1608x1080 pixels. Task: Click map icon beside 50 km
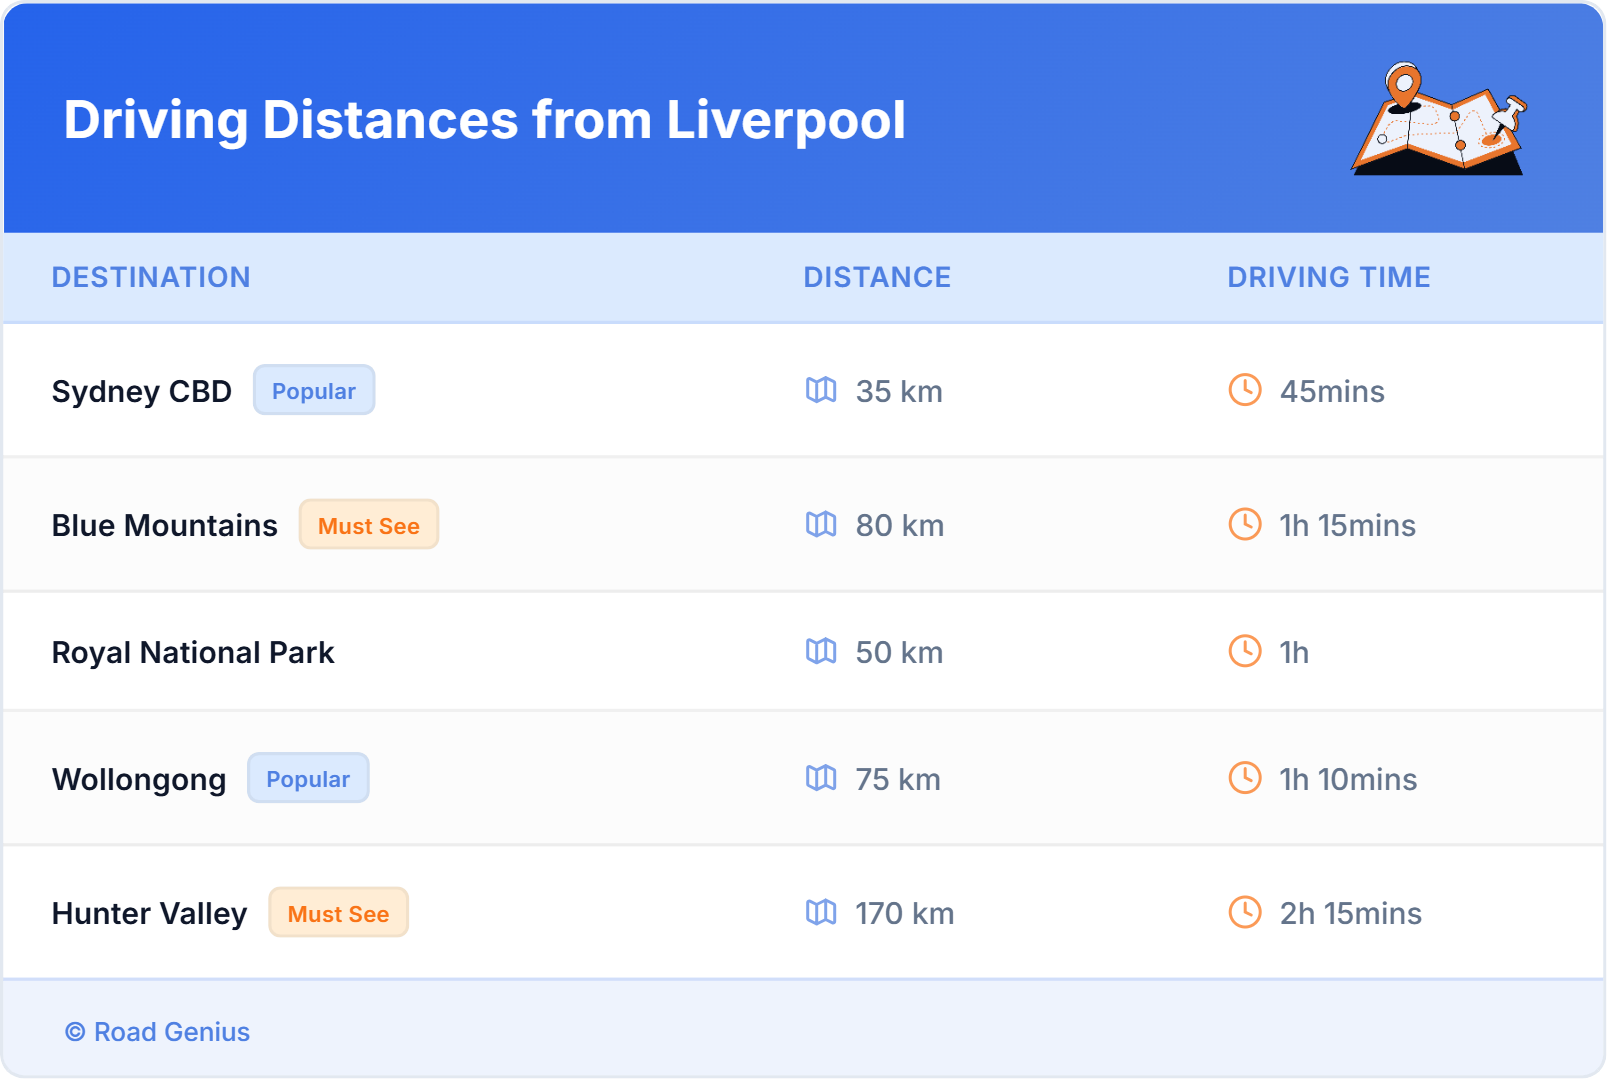coord(821,651)
